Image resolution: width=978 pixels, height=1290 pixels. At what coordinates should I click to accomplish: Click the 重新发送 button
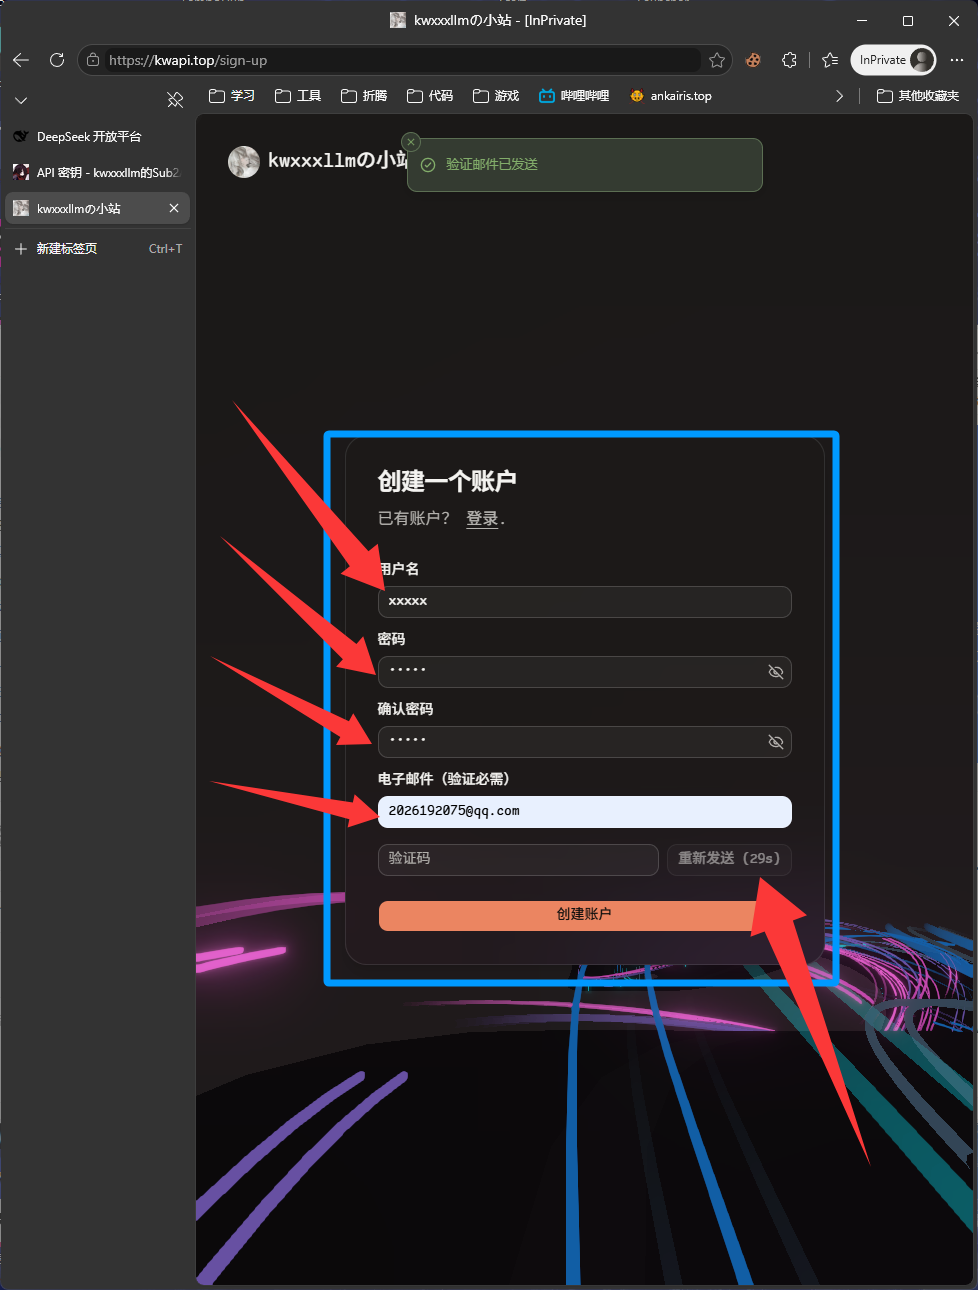(729, 860)
